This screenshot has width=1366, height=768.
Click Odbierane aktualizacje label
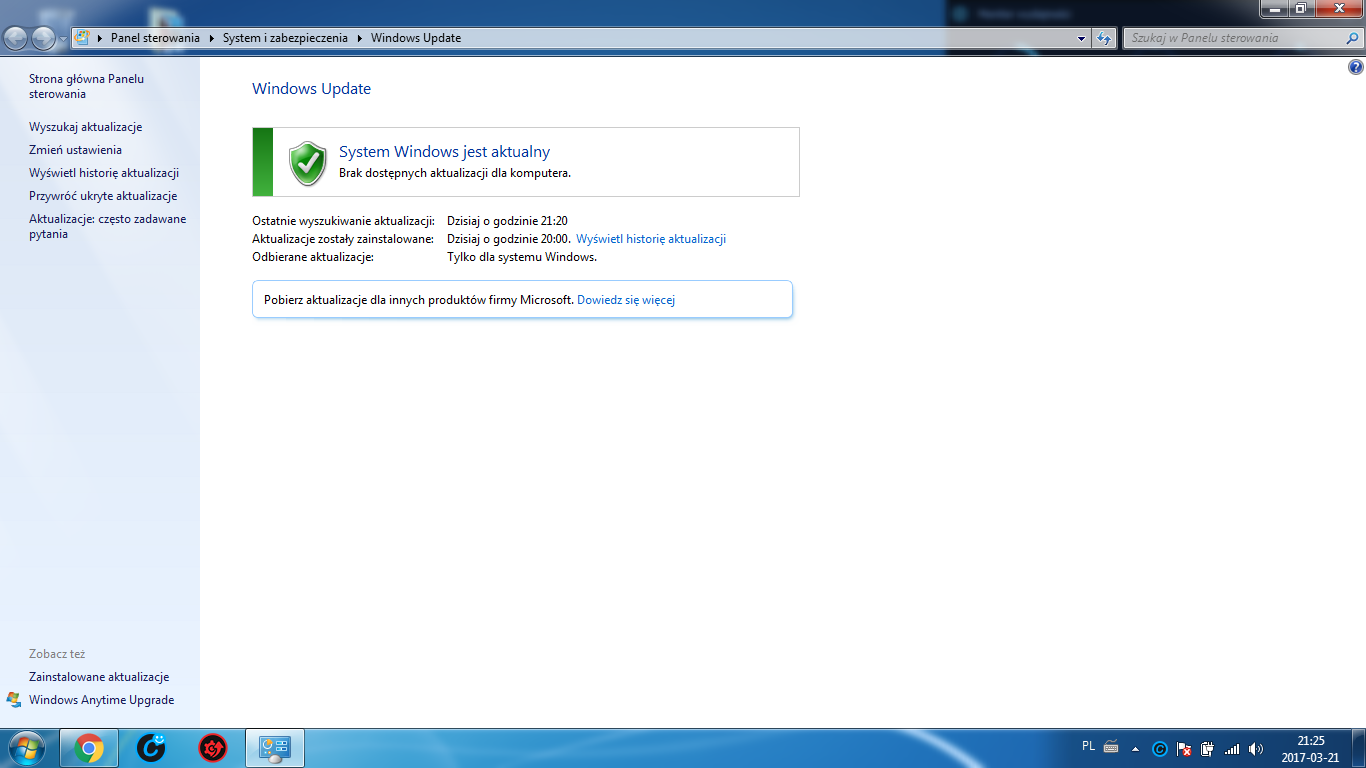[x=313, y=257]
